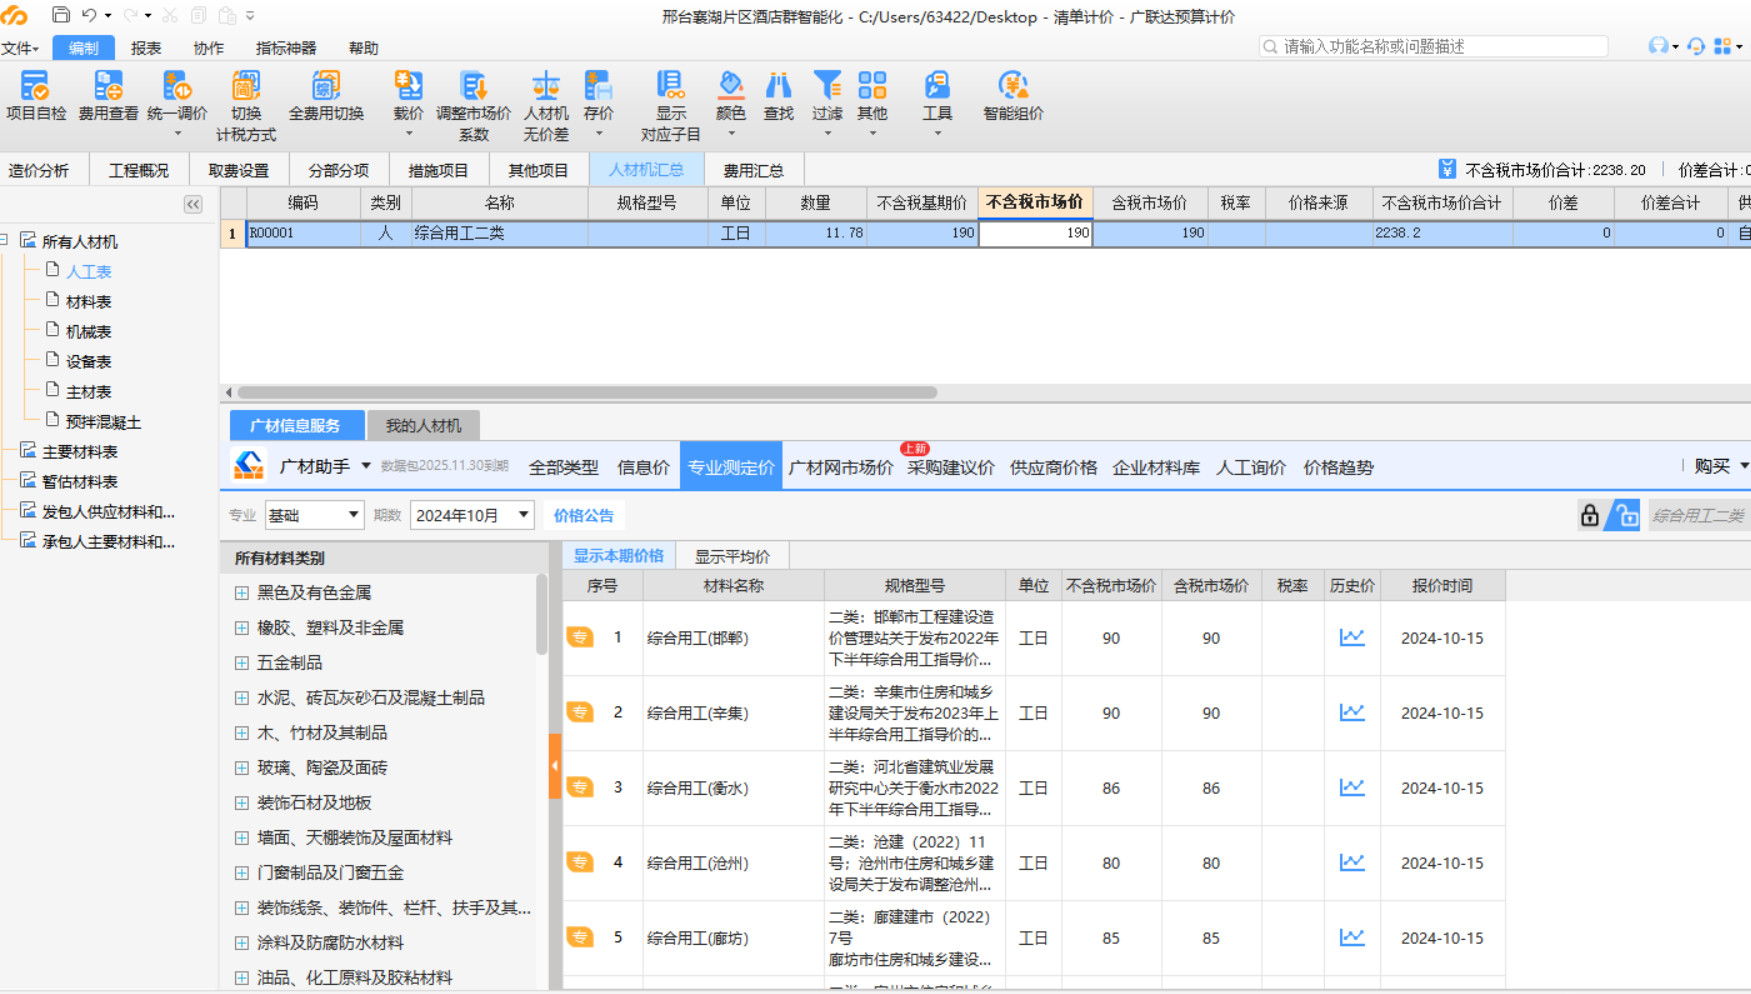
Task: Click the 显示平均价 button
Action: 732,556
